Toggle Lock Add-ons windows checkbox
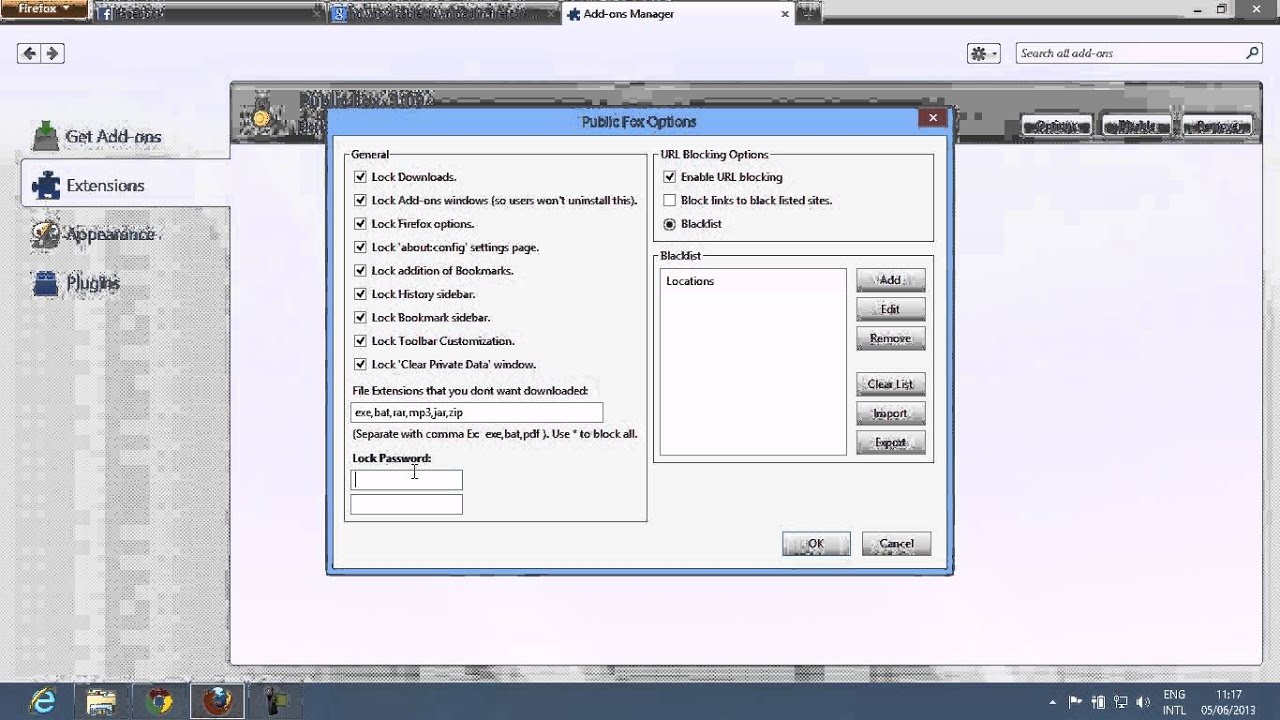The width and height of the screenshot is (1280, 720). (x=360, y=200)
